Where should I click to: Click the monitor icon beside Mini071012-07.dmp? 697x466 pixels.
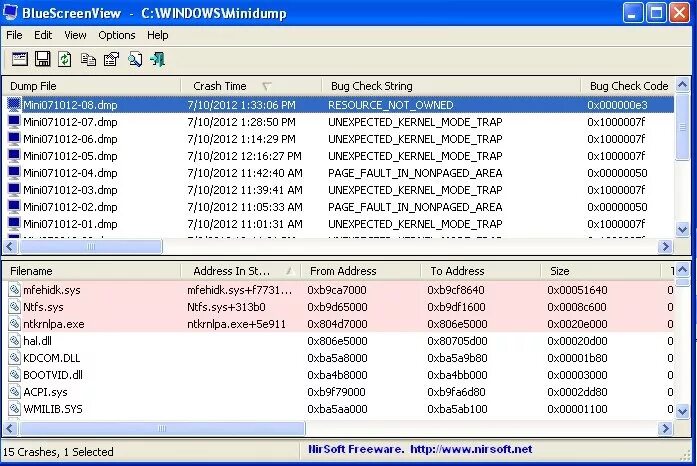click(x=14, y=121)
